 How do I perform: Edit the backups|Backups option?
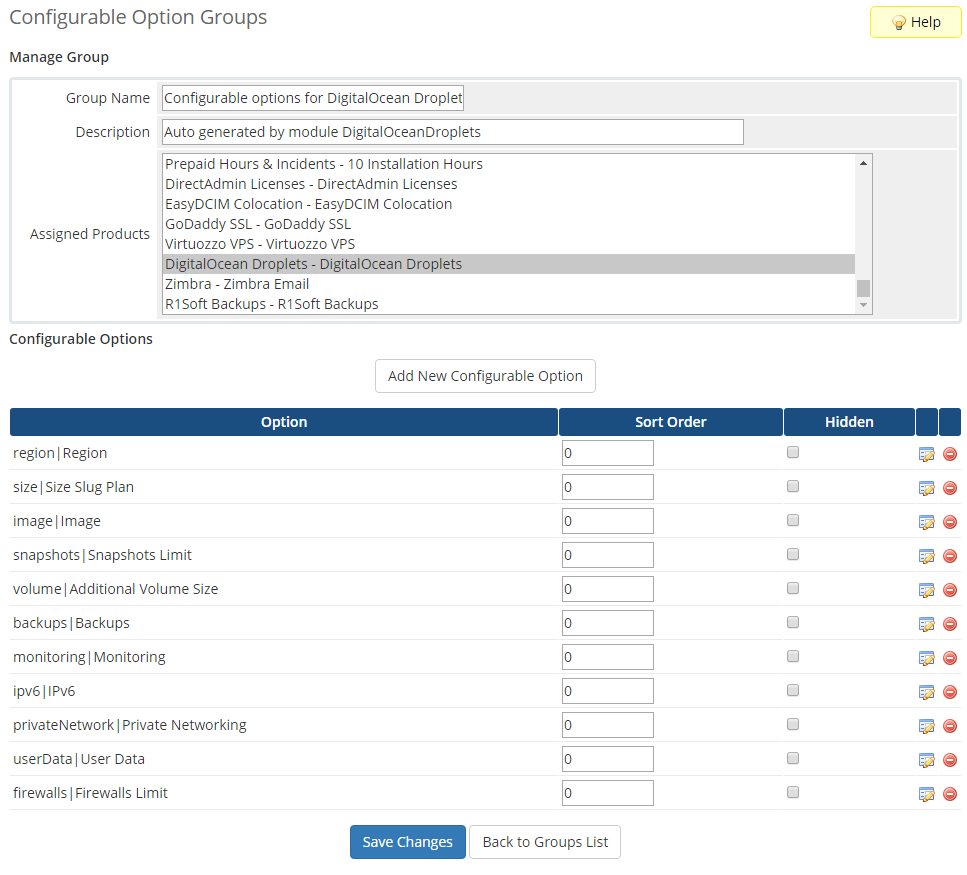pyautogui.click(x=926, y=624)
